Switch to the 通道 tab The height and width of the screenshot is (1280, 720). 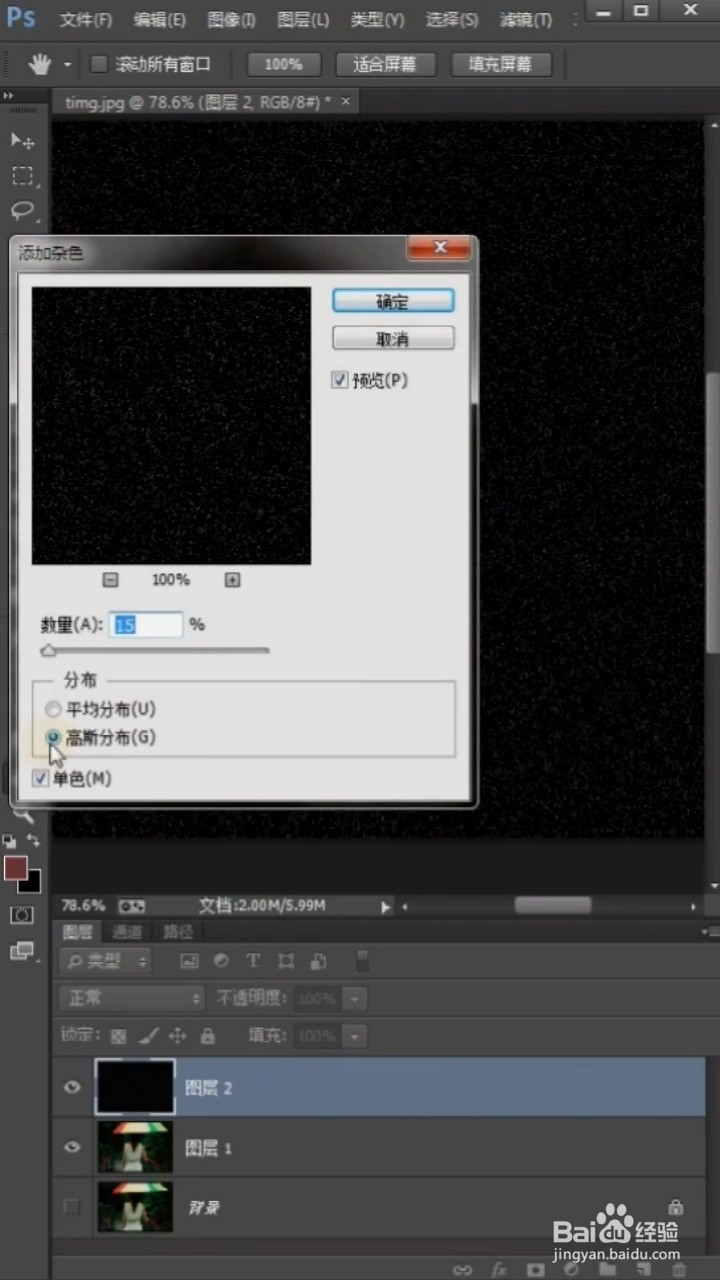[x=127, y=931]
